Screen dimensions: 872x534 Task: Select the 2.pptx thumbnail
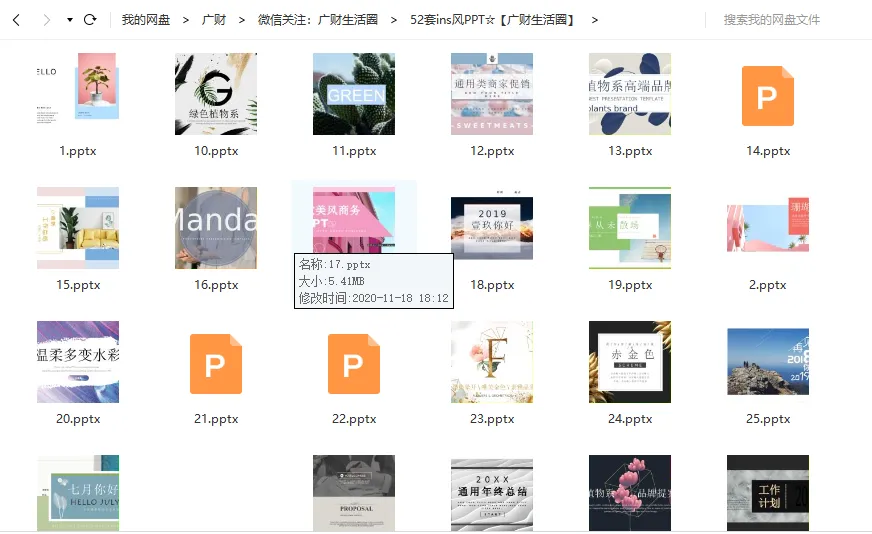click(767, 224)
